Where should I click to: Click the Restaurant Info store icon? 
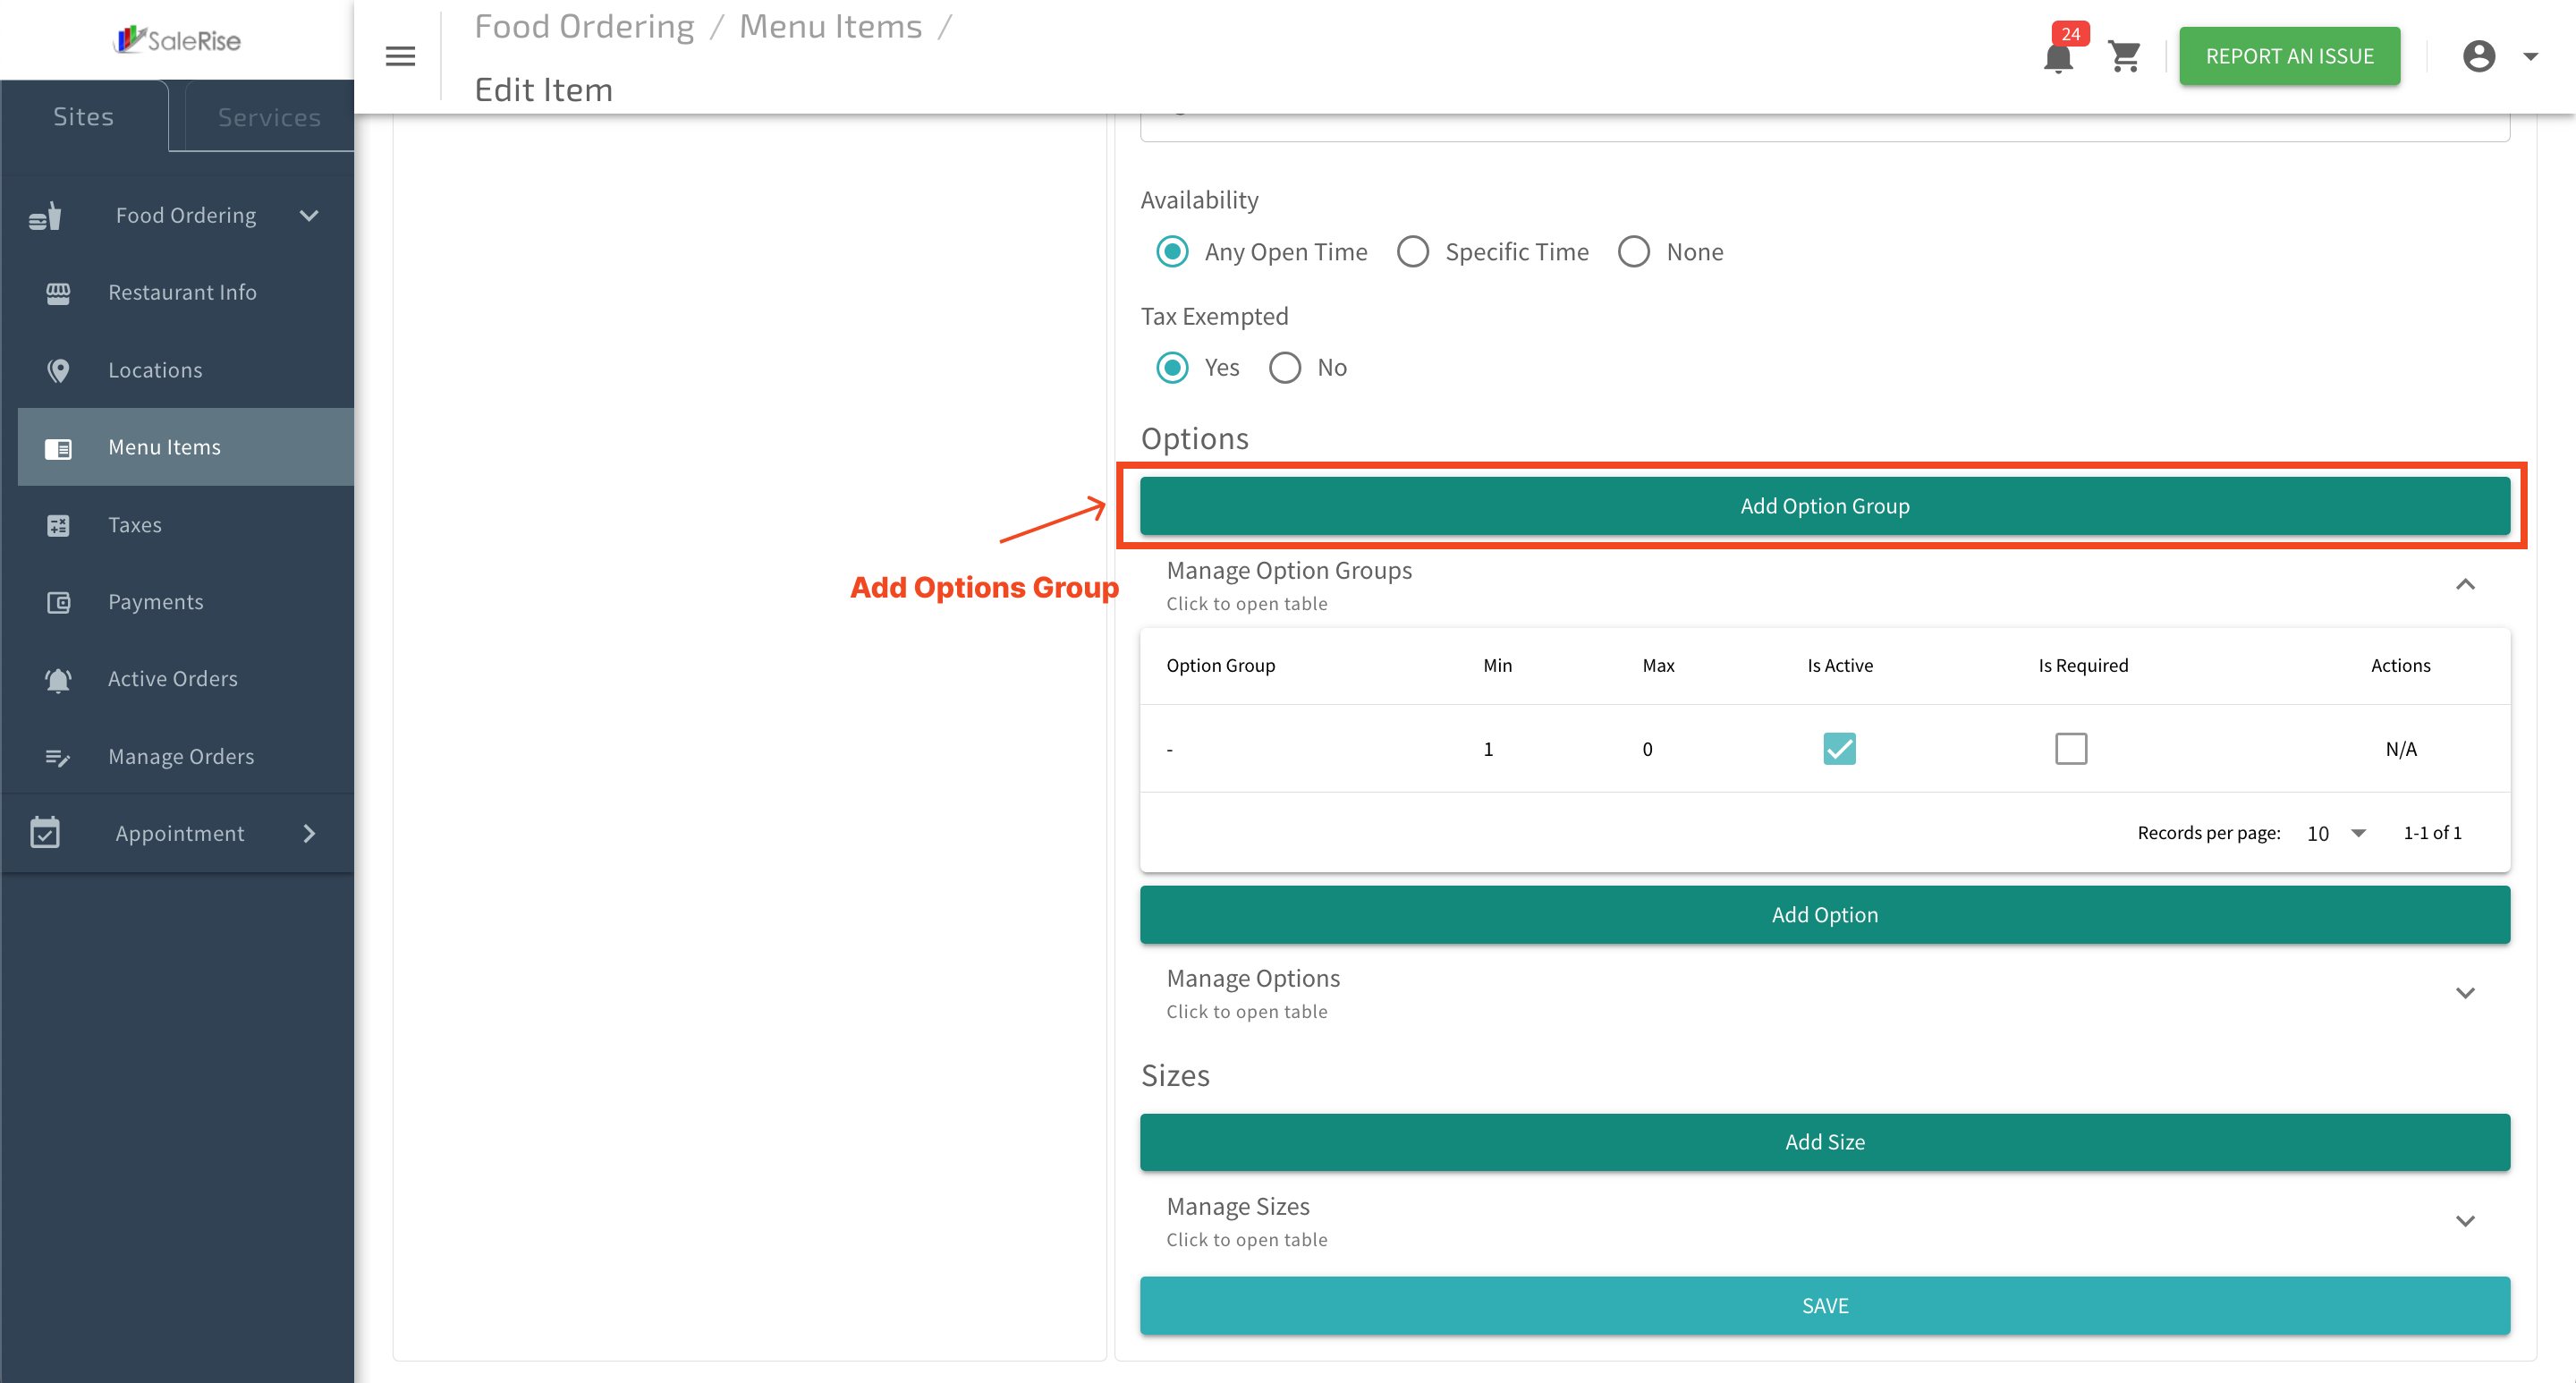[x=58, y=293]
